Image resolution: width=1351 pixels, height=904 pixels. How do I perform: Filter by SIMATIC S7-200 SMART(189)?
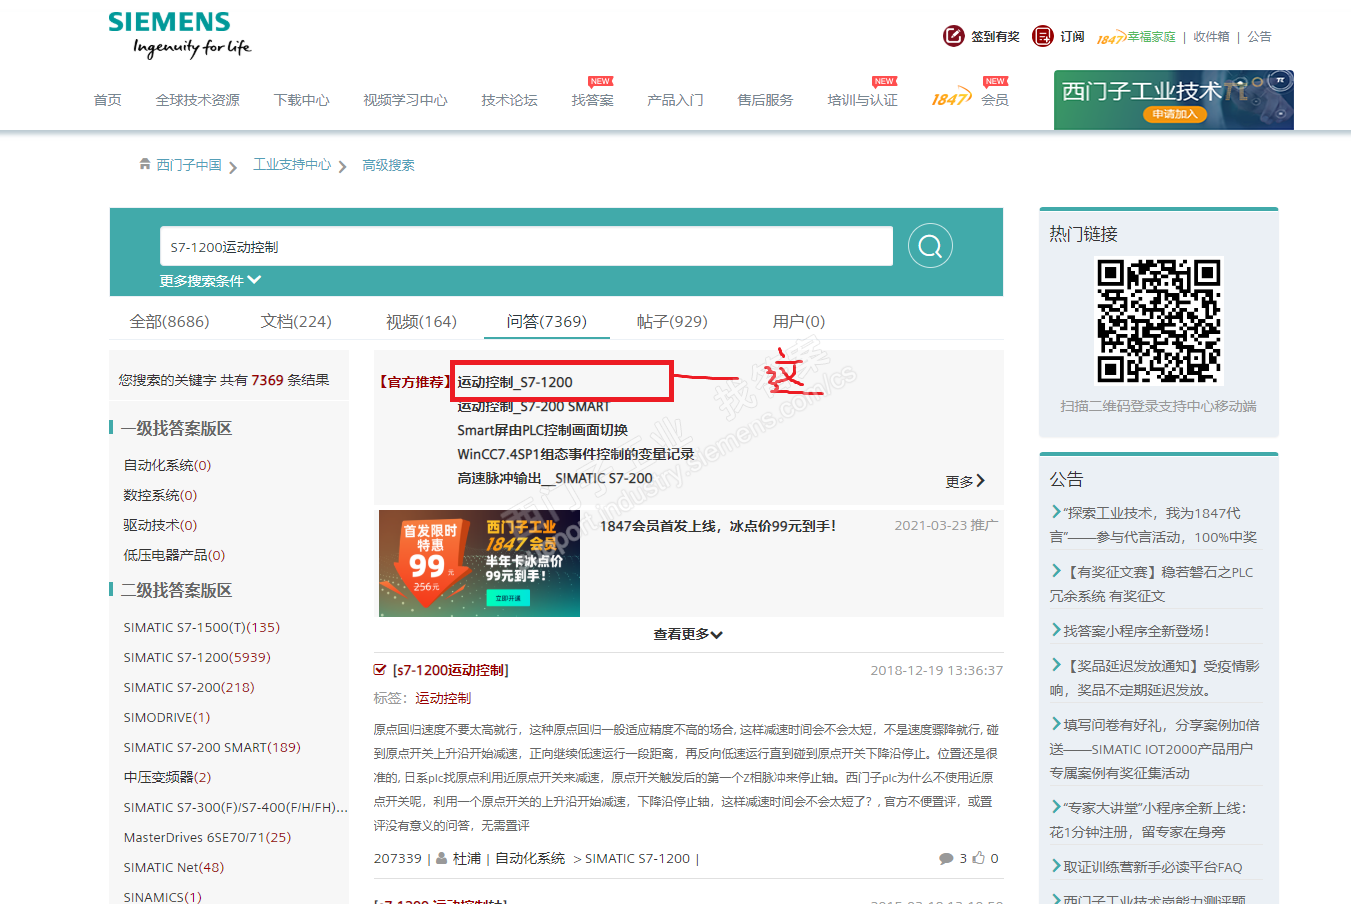click(212, 747)
